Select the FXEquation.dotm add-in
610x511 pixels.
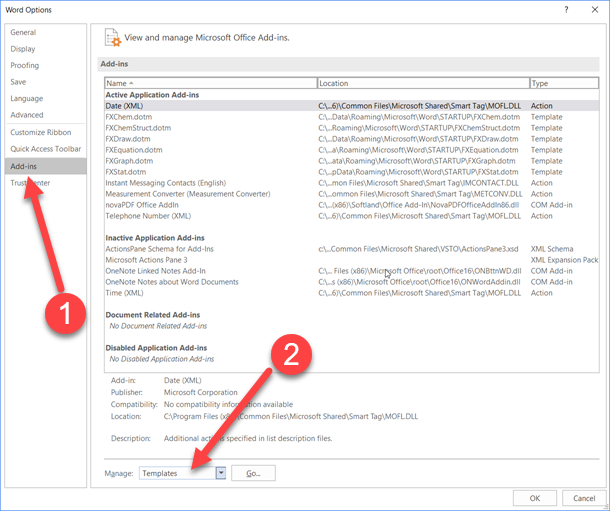click(x=352, y=150)
